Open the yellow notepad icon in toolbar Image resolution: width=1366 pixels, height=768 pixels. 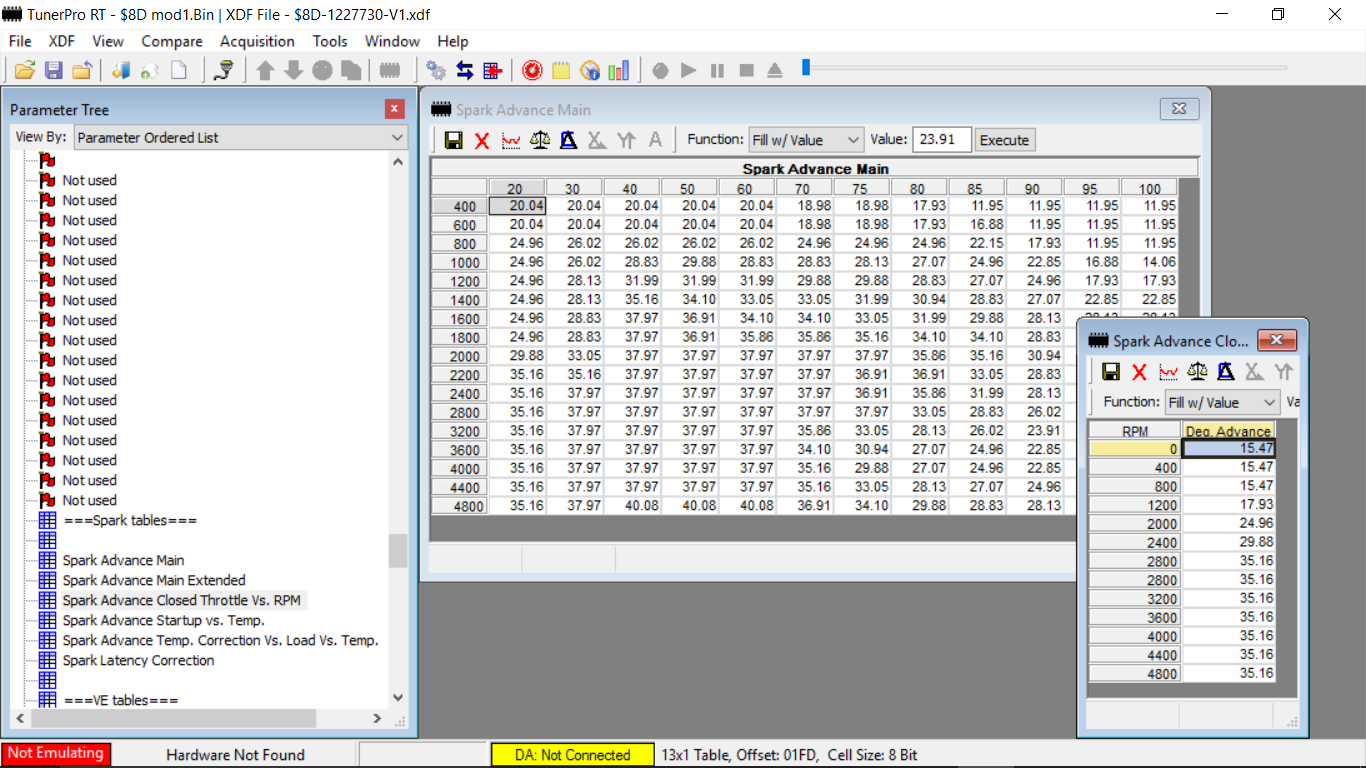click(x=561, y=70)
